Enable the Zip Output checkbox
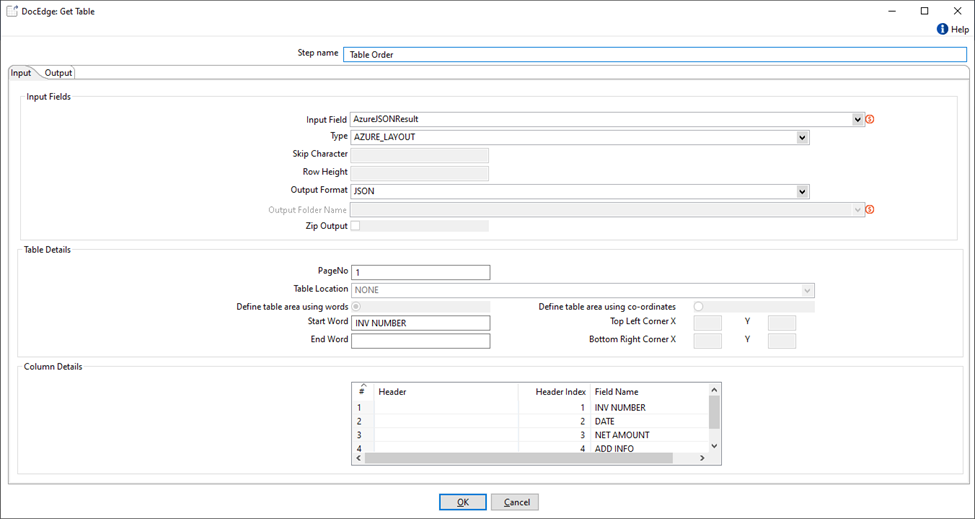This screenshot has height=519, width=975. coord(355,226)
